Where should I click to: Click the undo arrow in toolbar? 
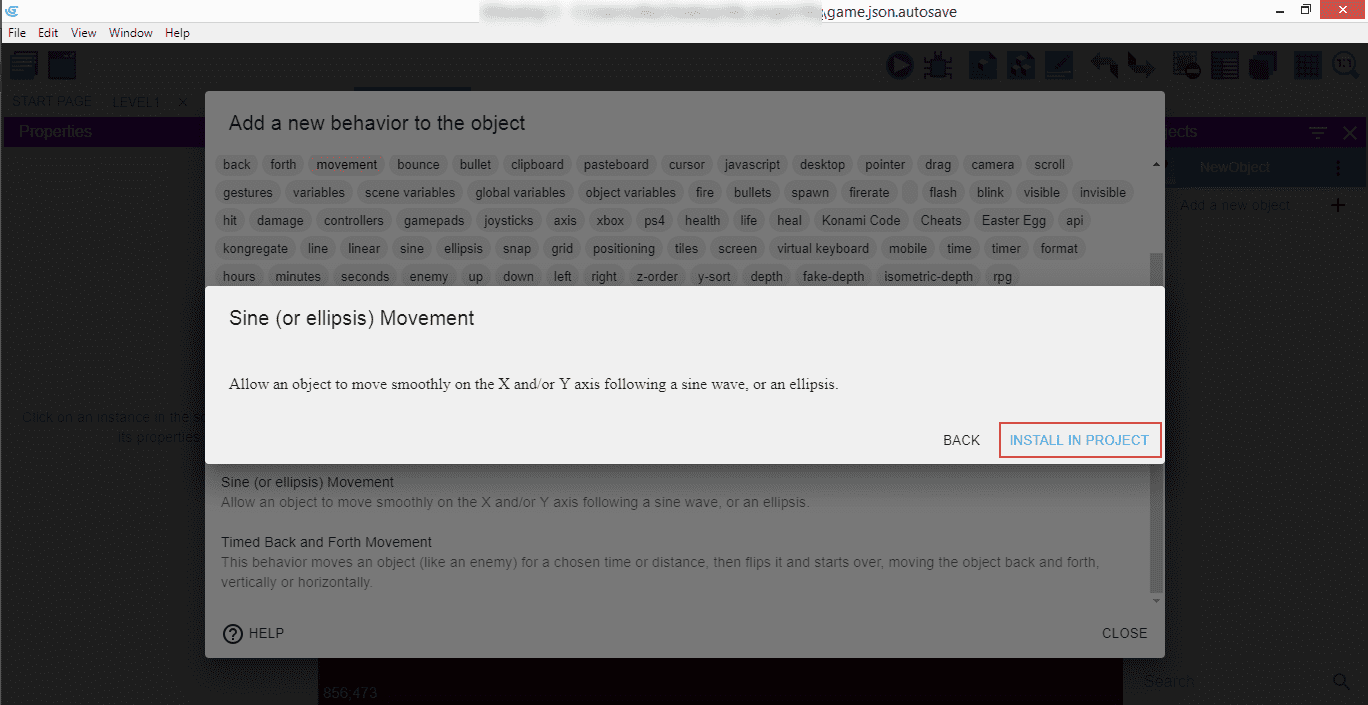pyautogui.click(x=1104, y=66)
